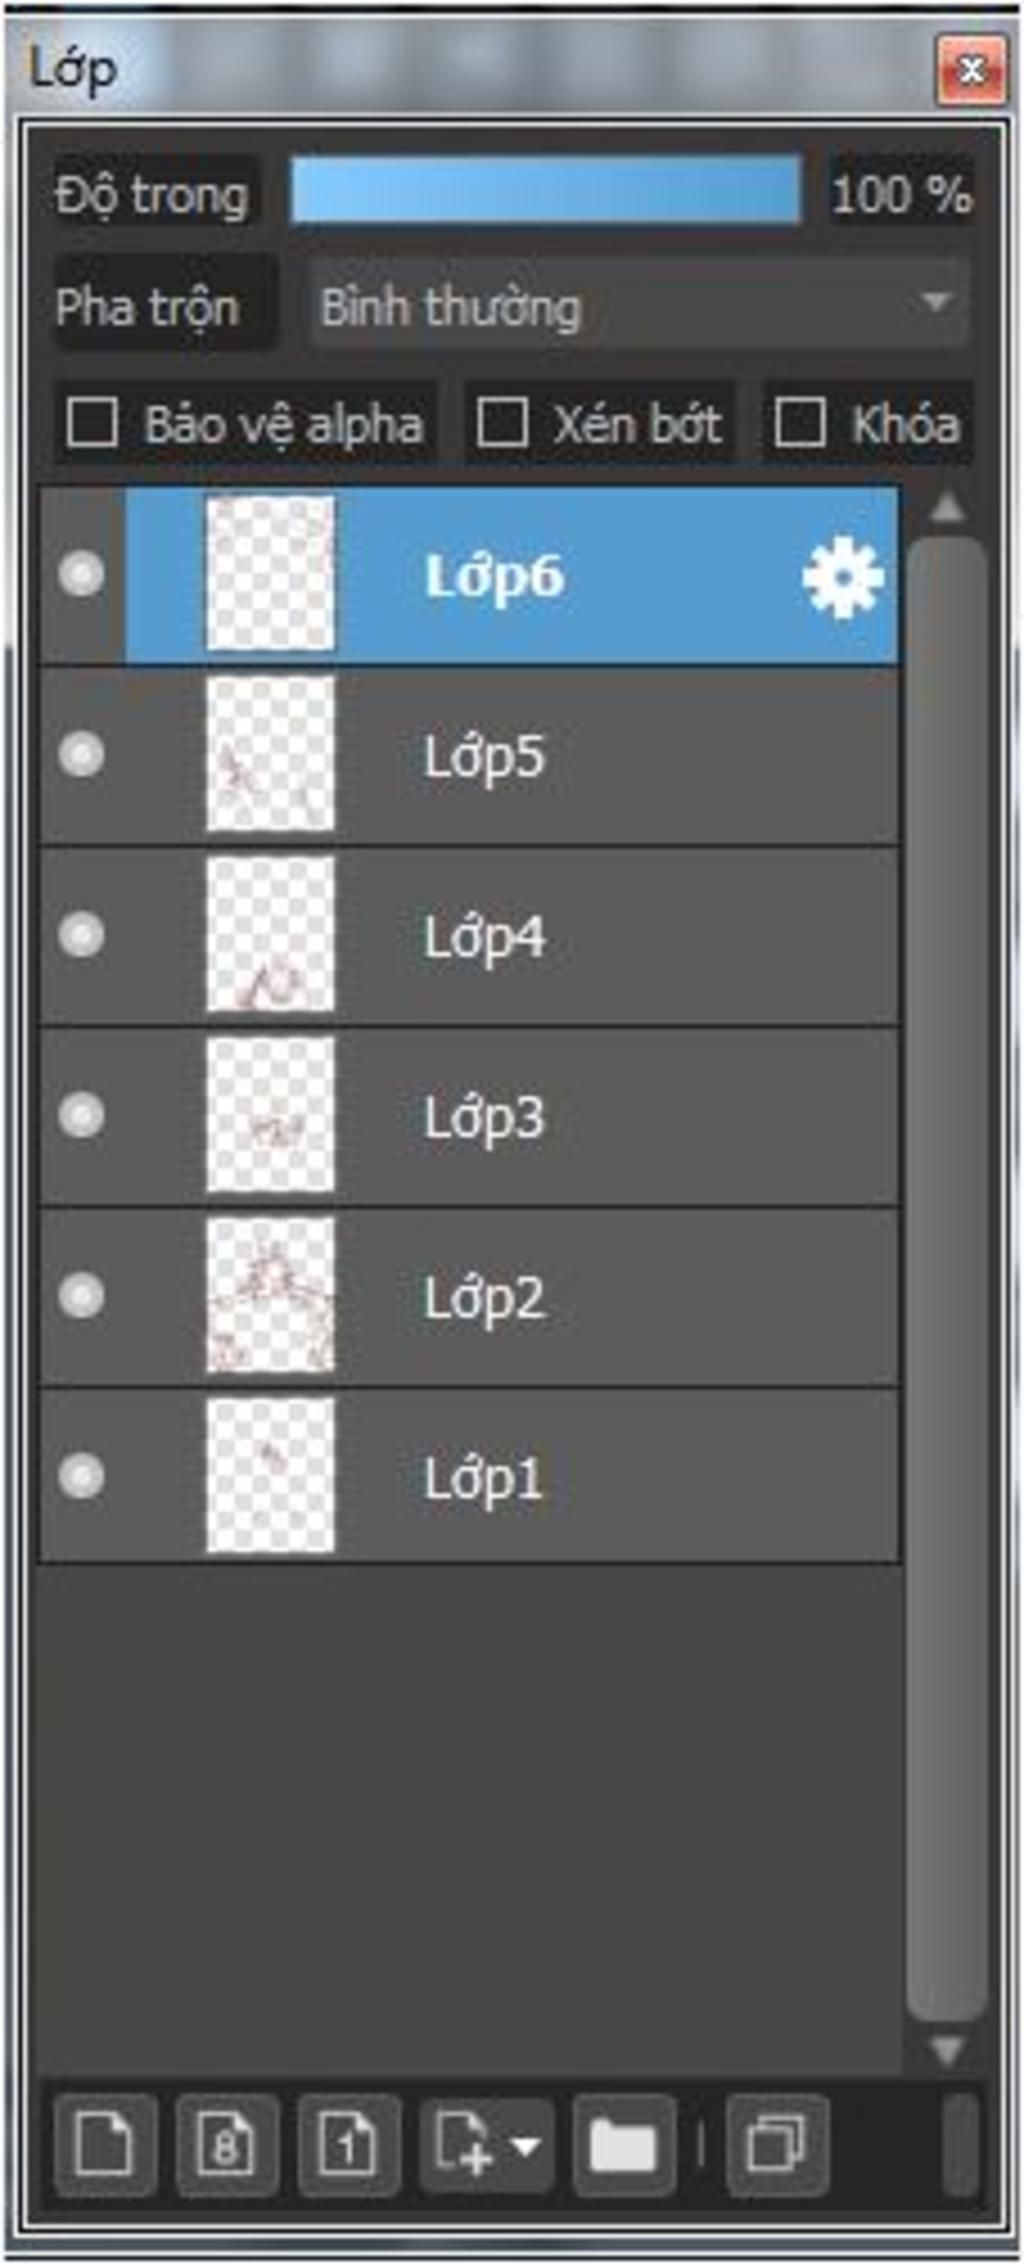Create a new 1-bit layer

pos(349,2144)
